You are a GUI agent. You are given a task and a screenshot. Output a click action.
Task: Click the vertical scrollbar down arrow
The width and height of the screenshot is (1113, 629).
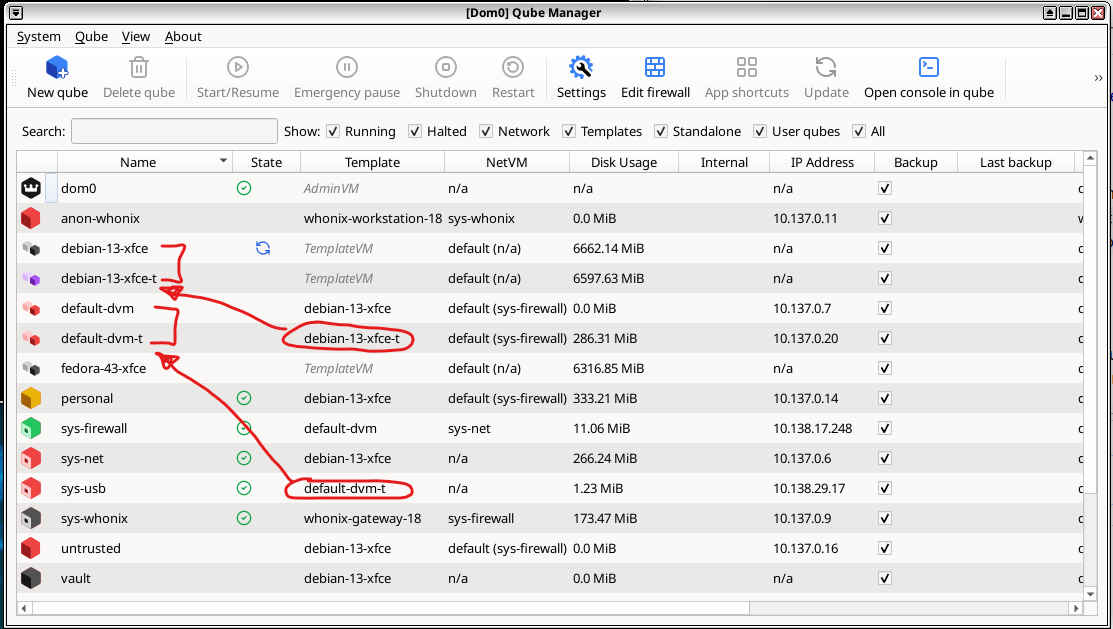coord(1090,594)
